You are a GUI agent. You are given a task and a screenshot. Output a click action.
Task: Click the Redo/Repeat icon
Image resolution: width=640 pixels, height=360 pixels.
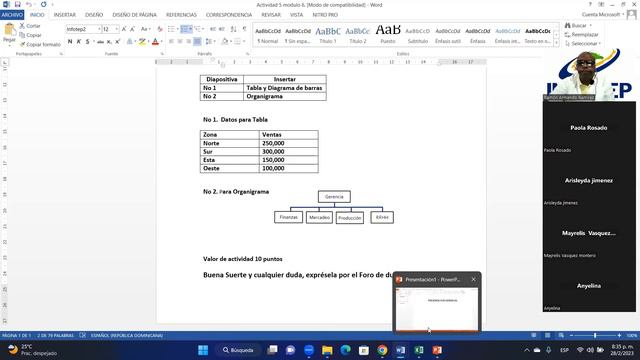(44, 4)
